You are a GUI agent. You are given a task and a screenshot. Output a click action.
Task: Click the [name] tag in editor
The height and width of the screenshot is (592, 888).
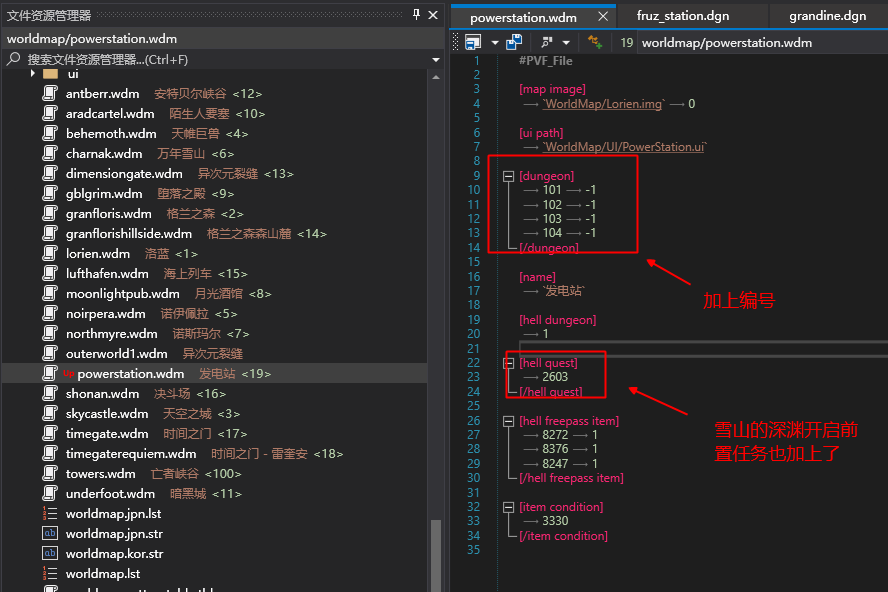coord(537,276)
